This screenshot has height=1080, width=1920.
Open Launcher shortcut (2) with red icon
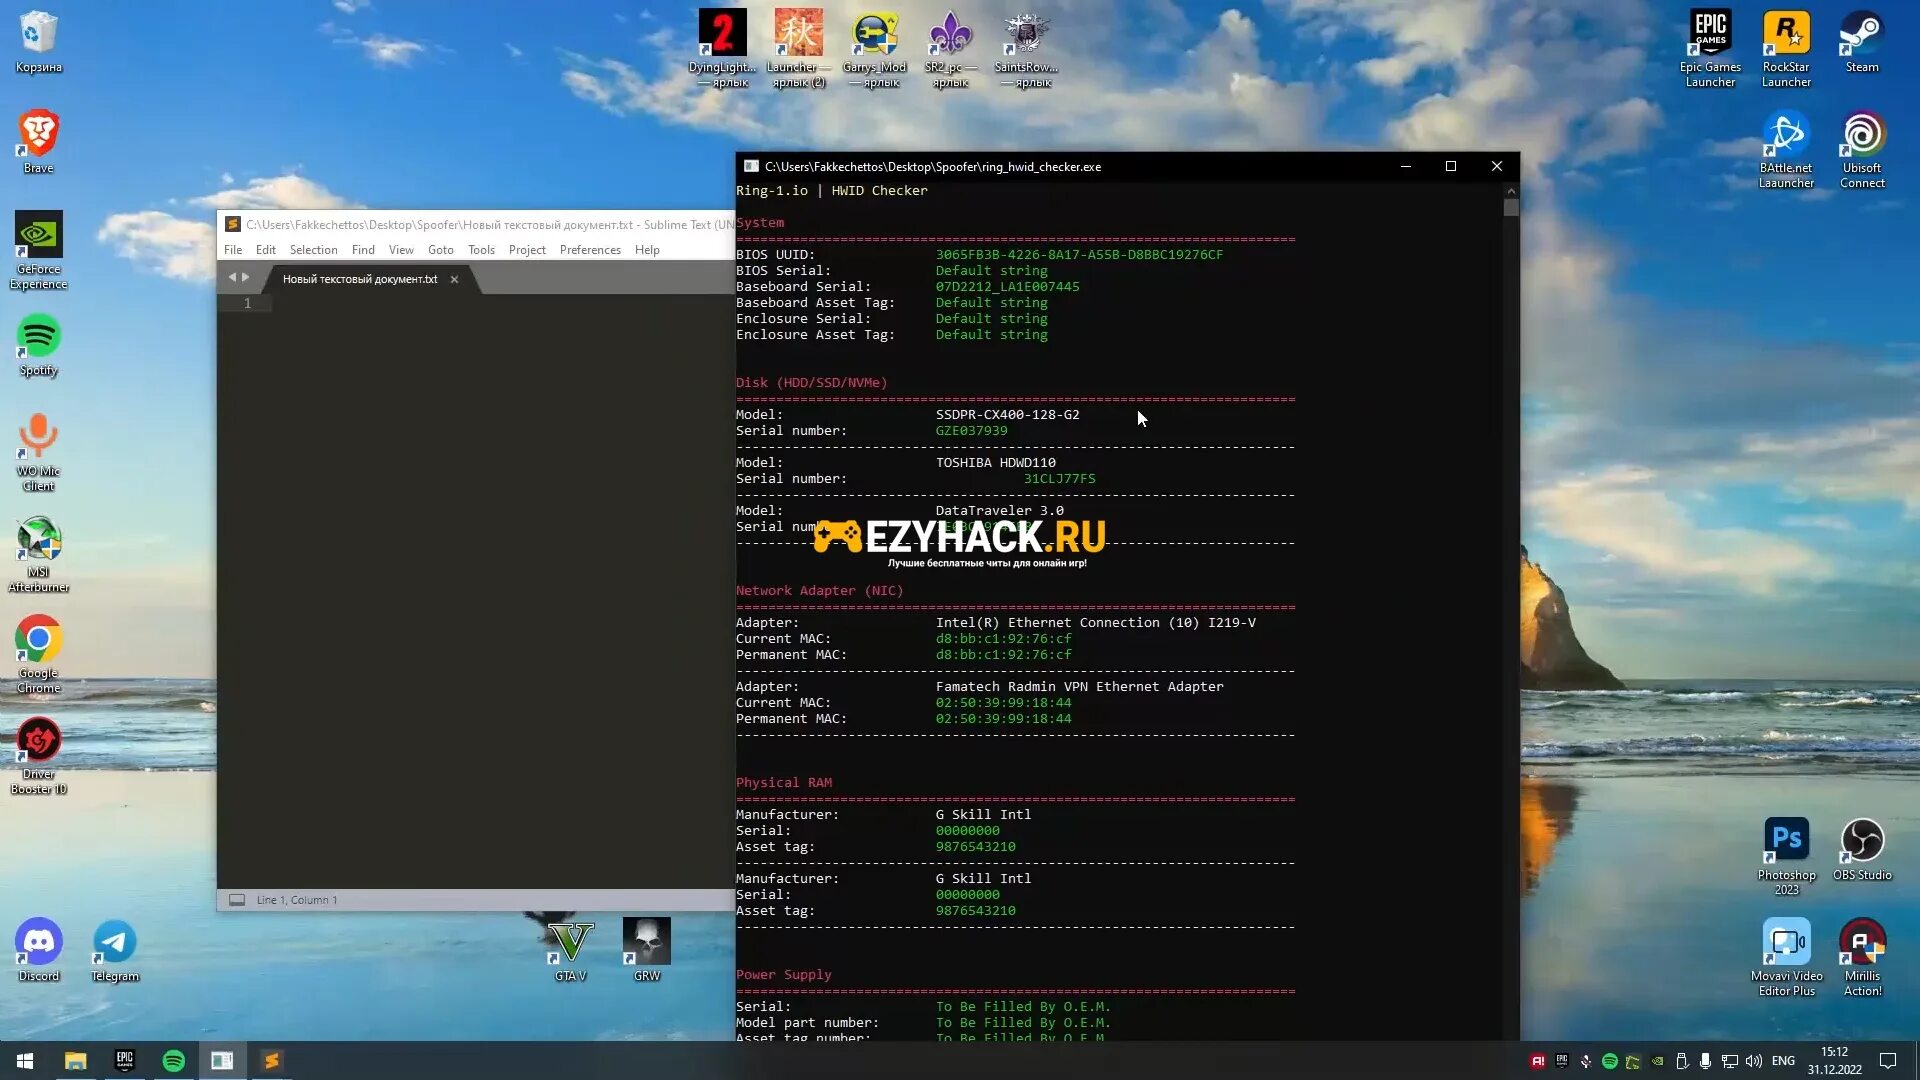coord(798,48)
